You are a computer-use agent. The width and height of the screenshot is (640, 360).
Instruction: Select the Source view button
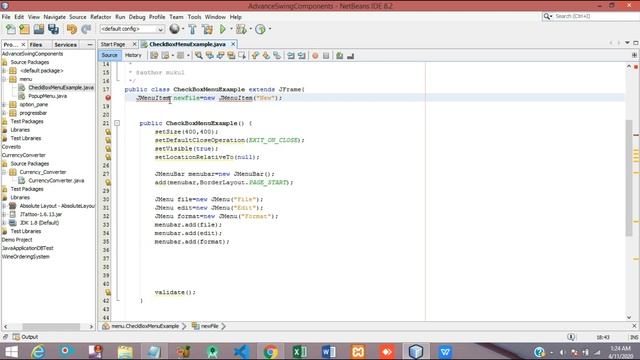[x=109, y=55]
